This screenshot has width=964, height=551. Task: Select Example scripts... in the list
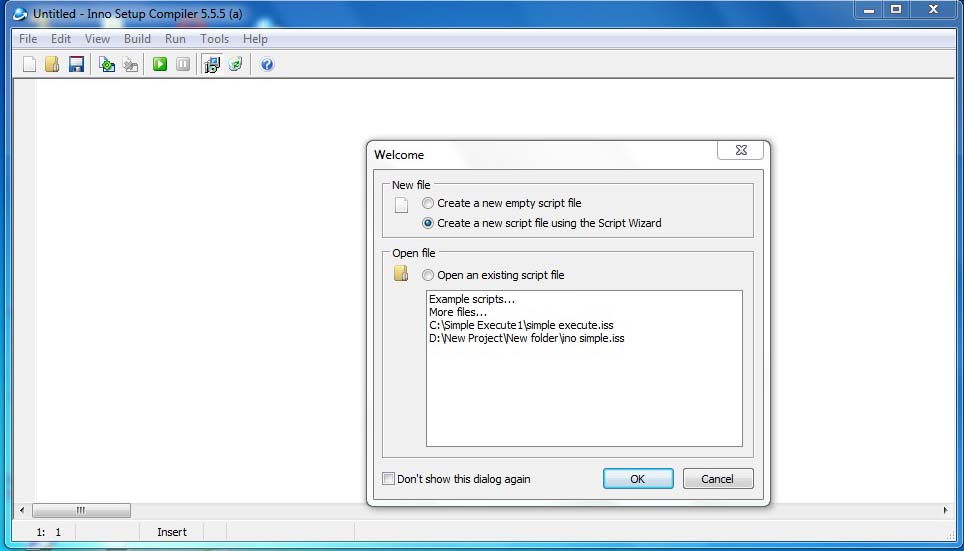tap(472, 299)
